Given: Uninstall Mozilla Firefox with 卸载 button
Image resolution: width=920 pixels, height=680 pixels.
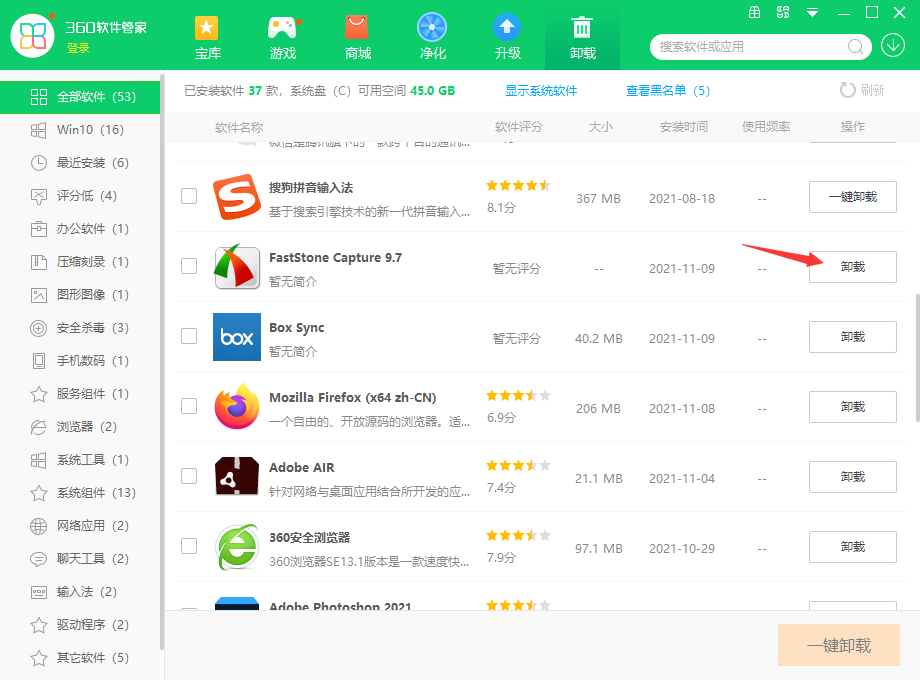Looking at the screenshot, I should click(853, 407).
